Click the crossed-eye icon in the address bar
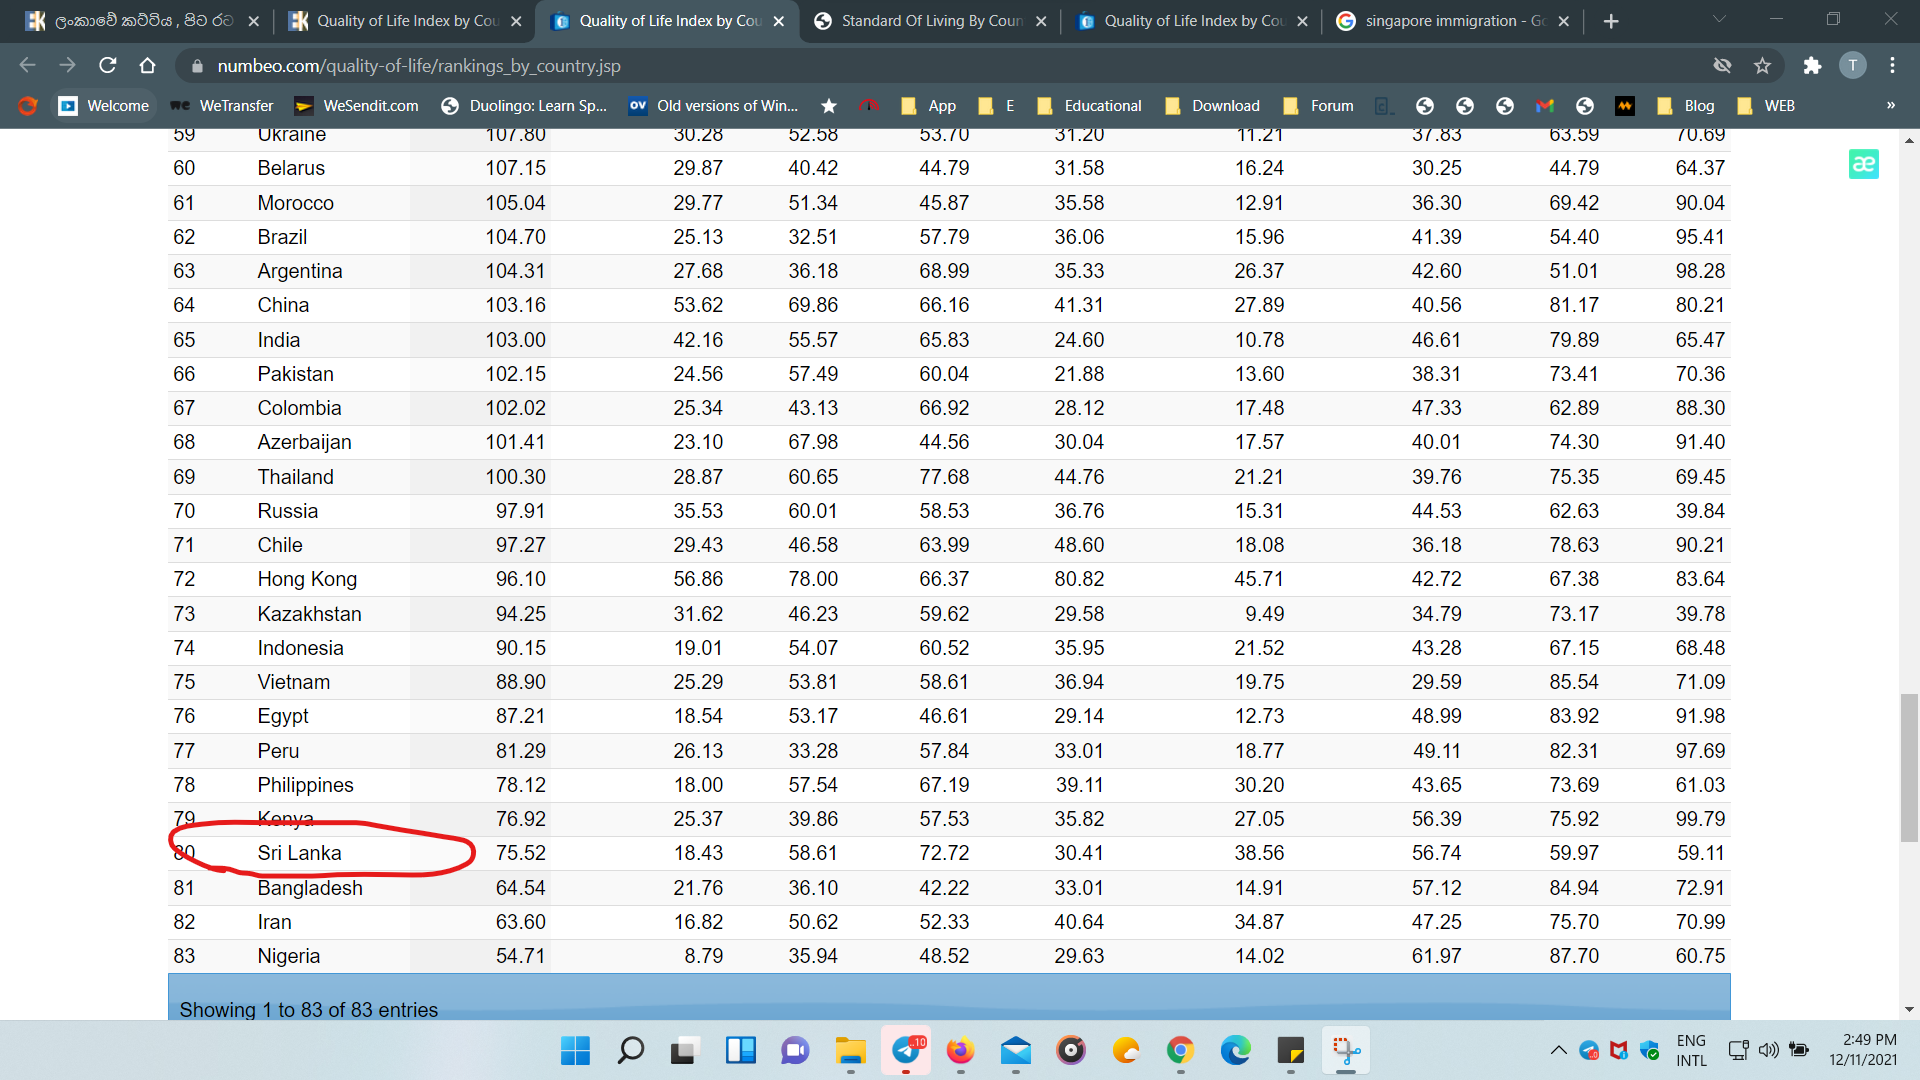The image size is (1920, 1080). tap(1722, 66)
